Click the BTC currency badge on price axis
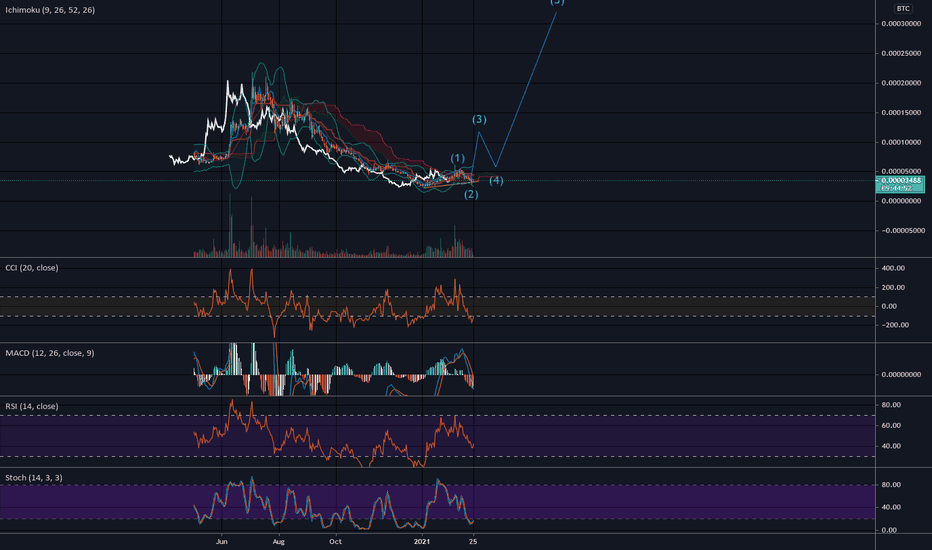 (x=903, y=8)
